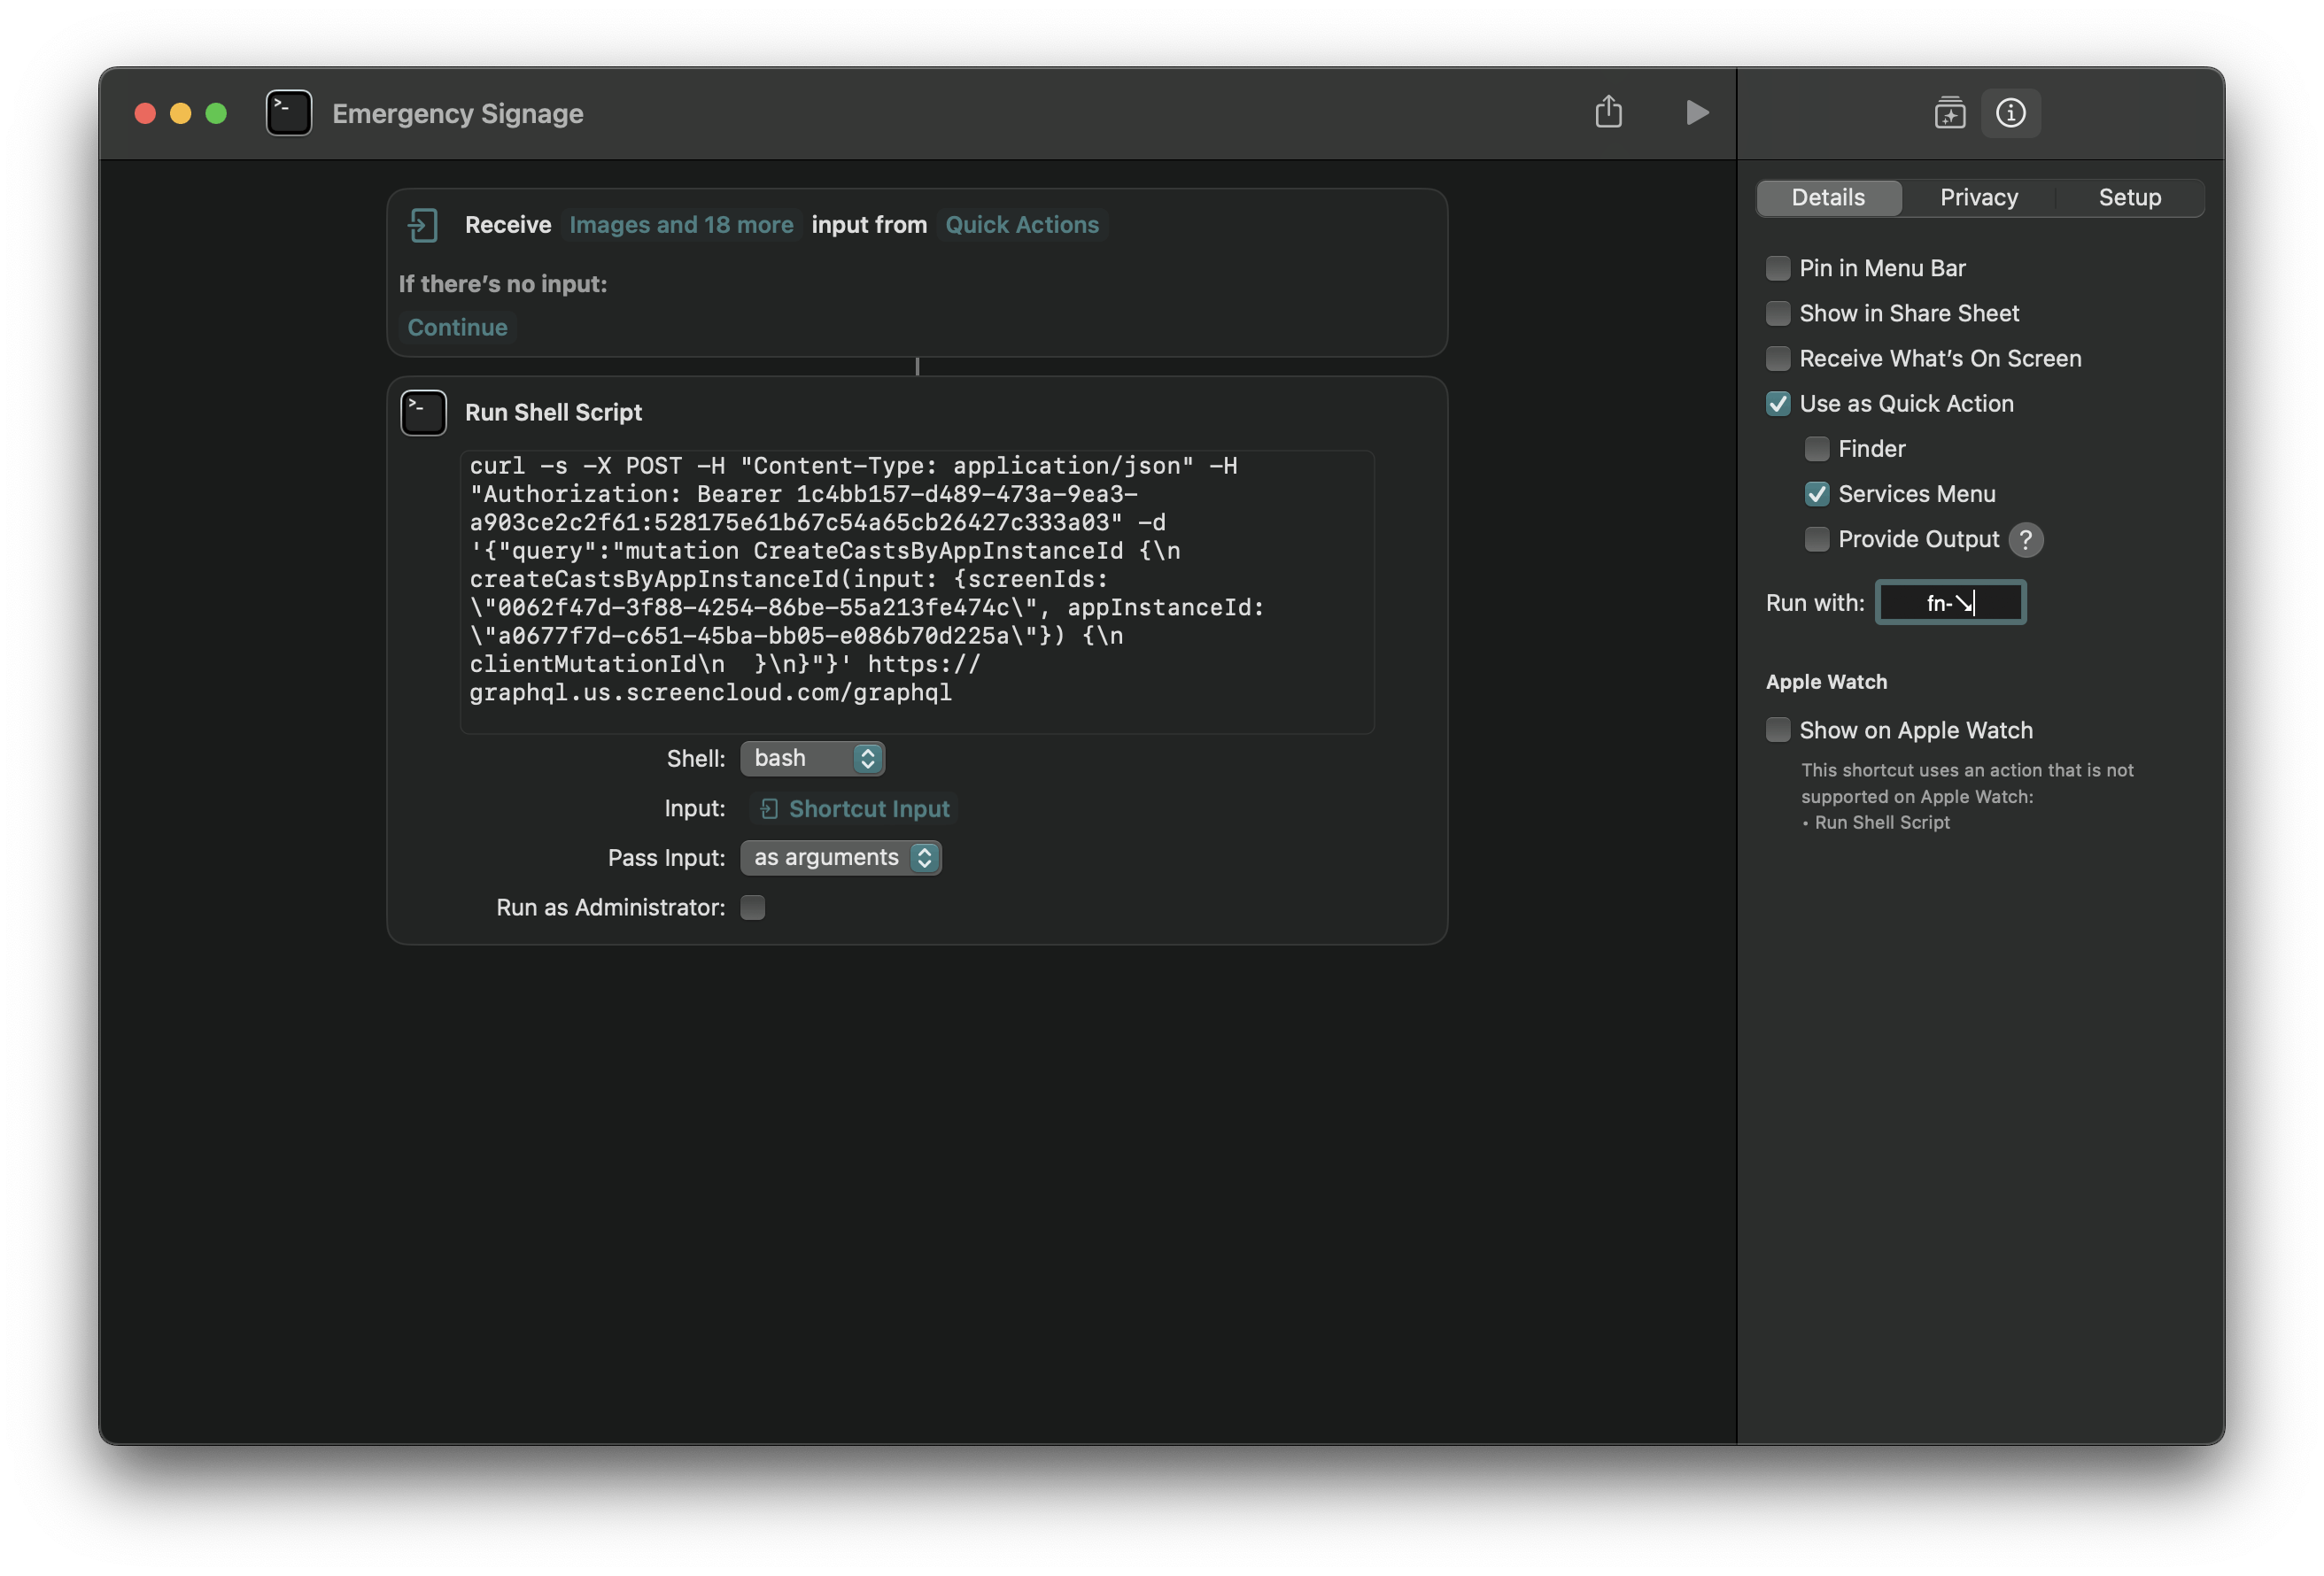Close the window with the red button
The height and width of the screenshot is (1576, 2324).
point(145,114)
